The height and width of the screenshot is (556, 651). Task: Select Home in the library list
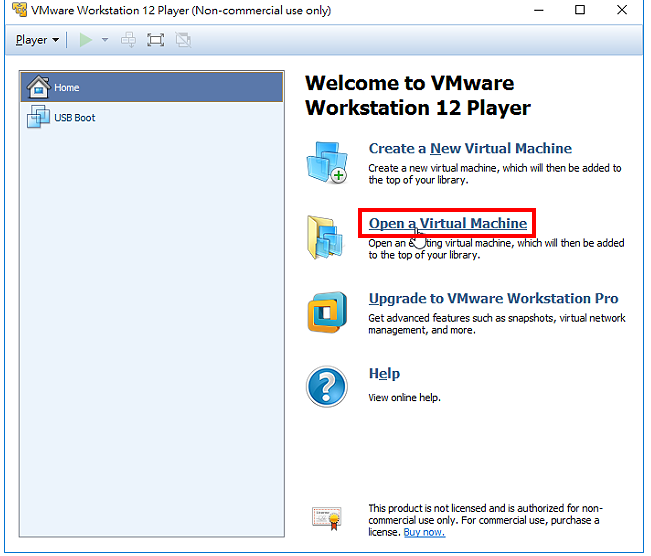tap(152, 87)
